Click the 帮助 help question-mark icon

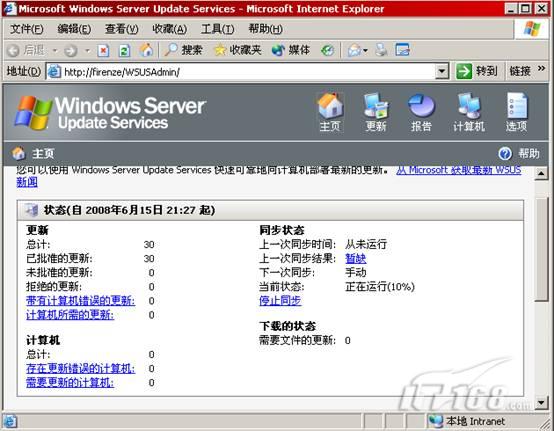pyautogui.click(x=505, y=154)
